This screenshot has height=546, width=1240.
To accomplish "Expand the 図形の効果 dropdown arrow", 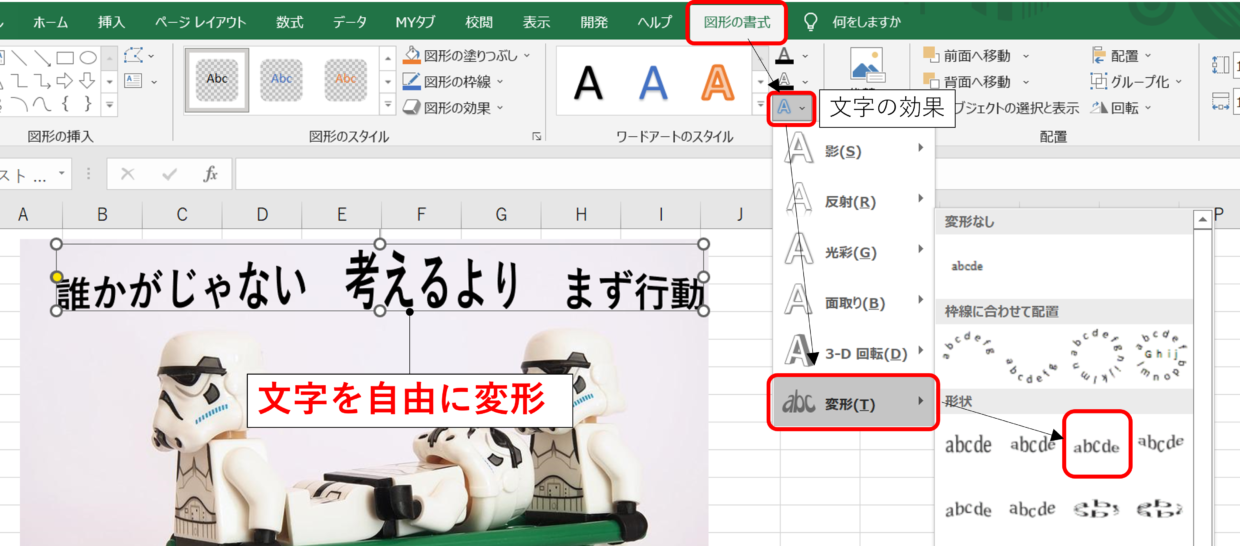I will 499,106.
